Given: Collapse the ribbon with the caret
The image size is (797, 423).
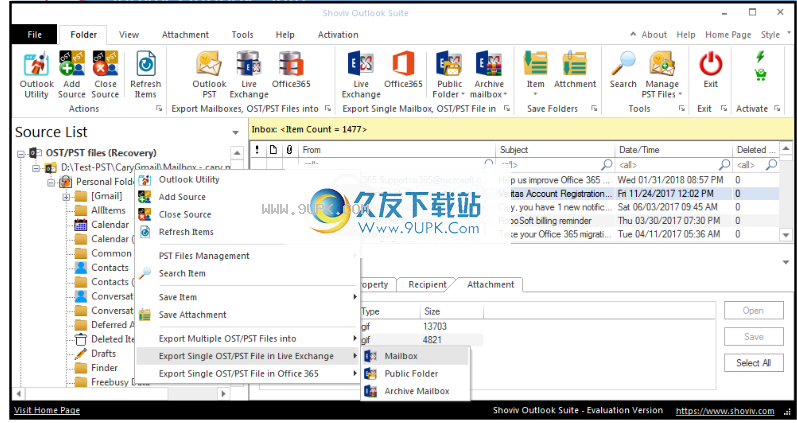Looking at the screenshot, I should [x=633, y=34].
